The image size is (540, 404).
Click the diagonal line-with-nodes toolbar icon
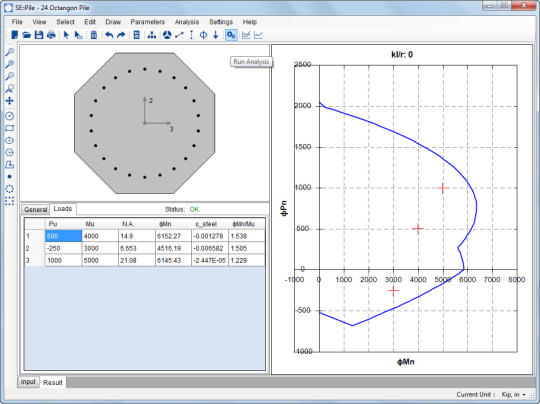[179, 35]
